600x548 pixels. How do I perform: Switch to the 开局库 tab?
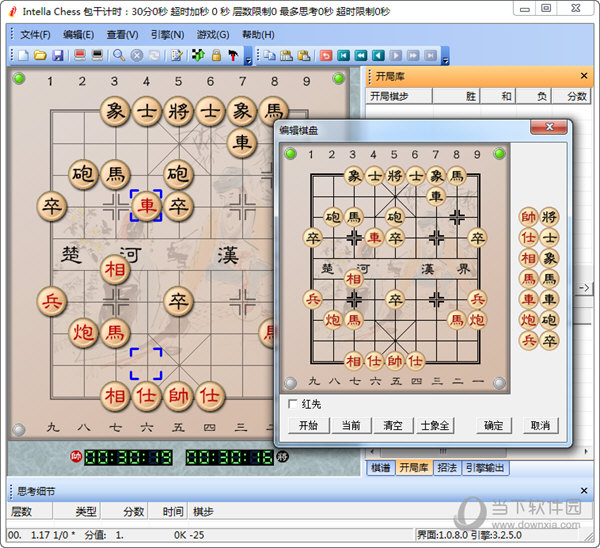(414, 468)
